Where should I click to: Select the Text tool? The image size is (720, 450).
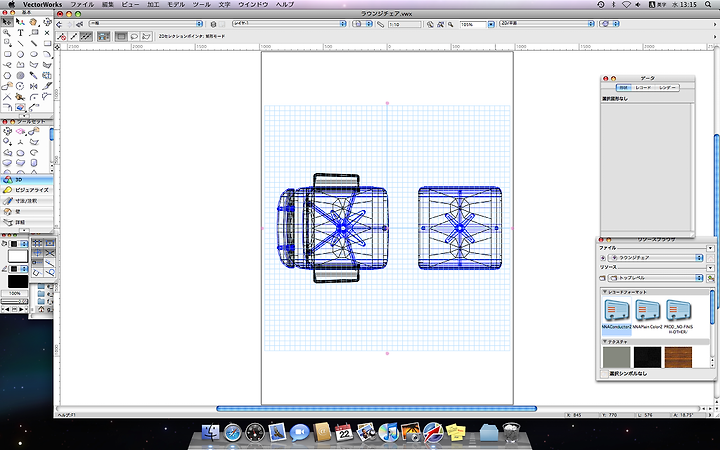coord(20,33)
